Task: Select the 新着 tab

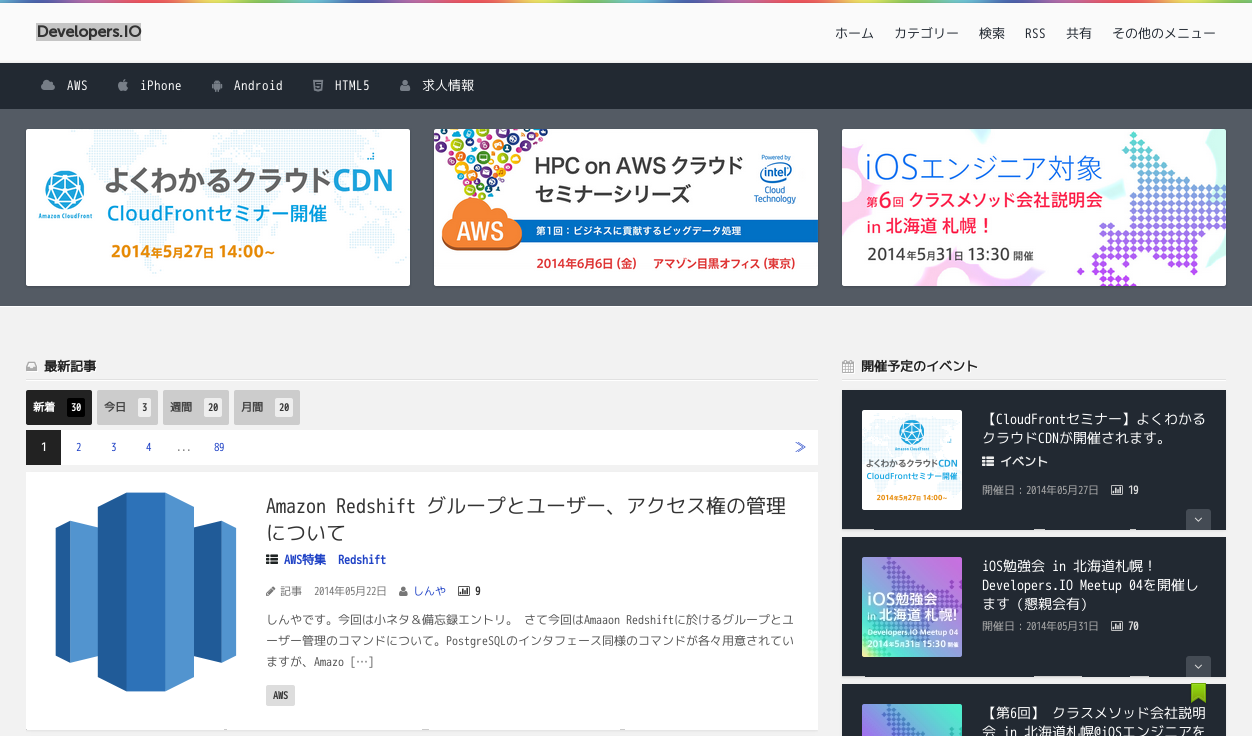Action: (x=59, y=407)
